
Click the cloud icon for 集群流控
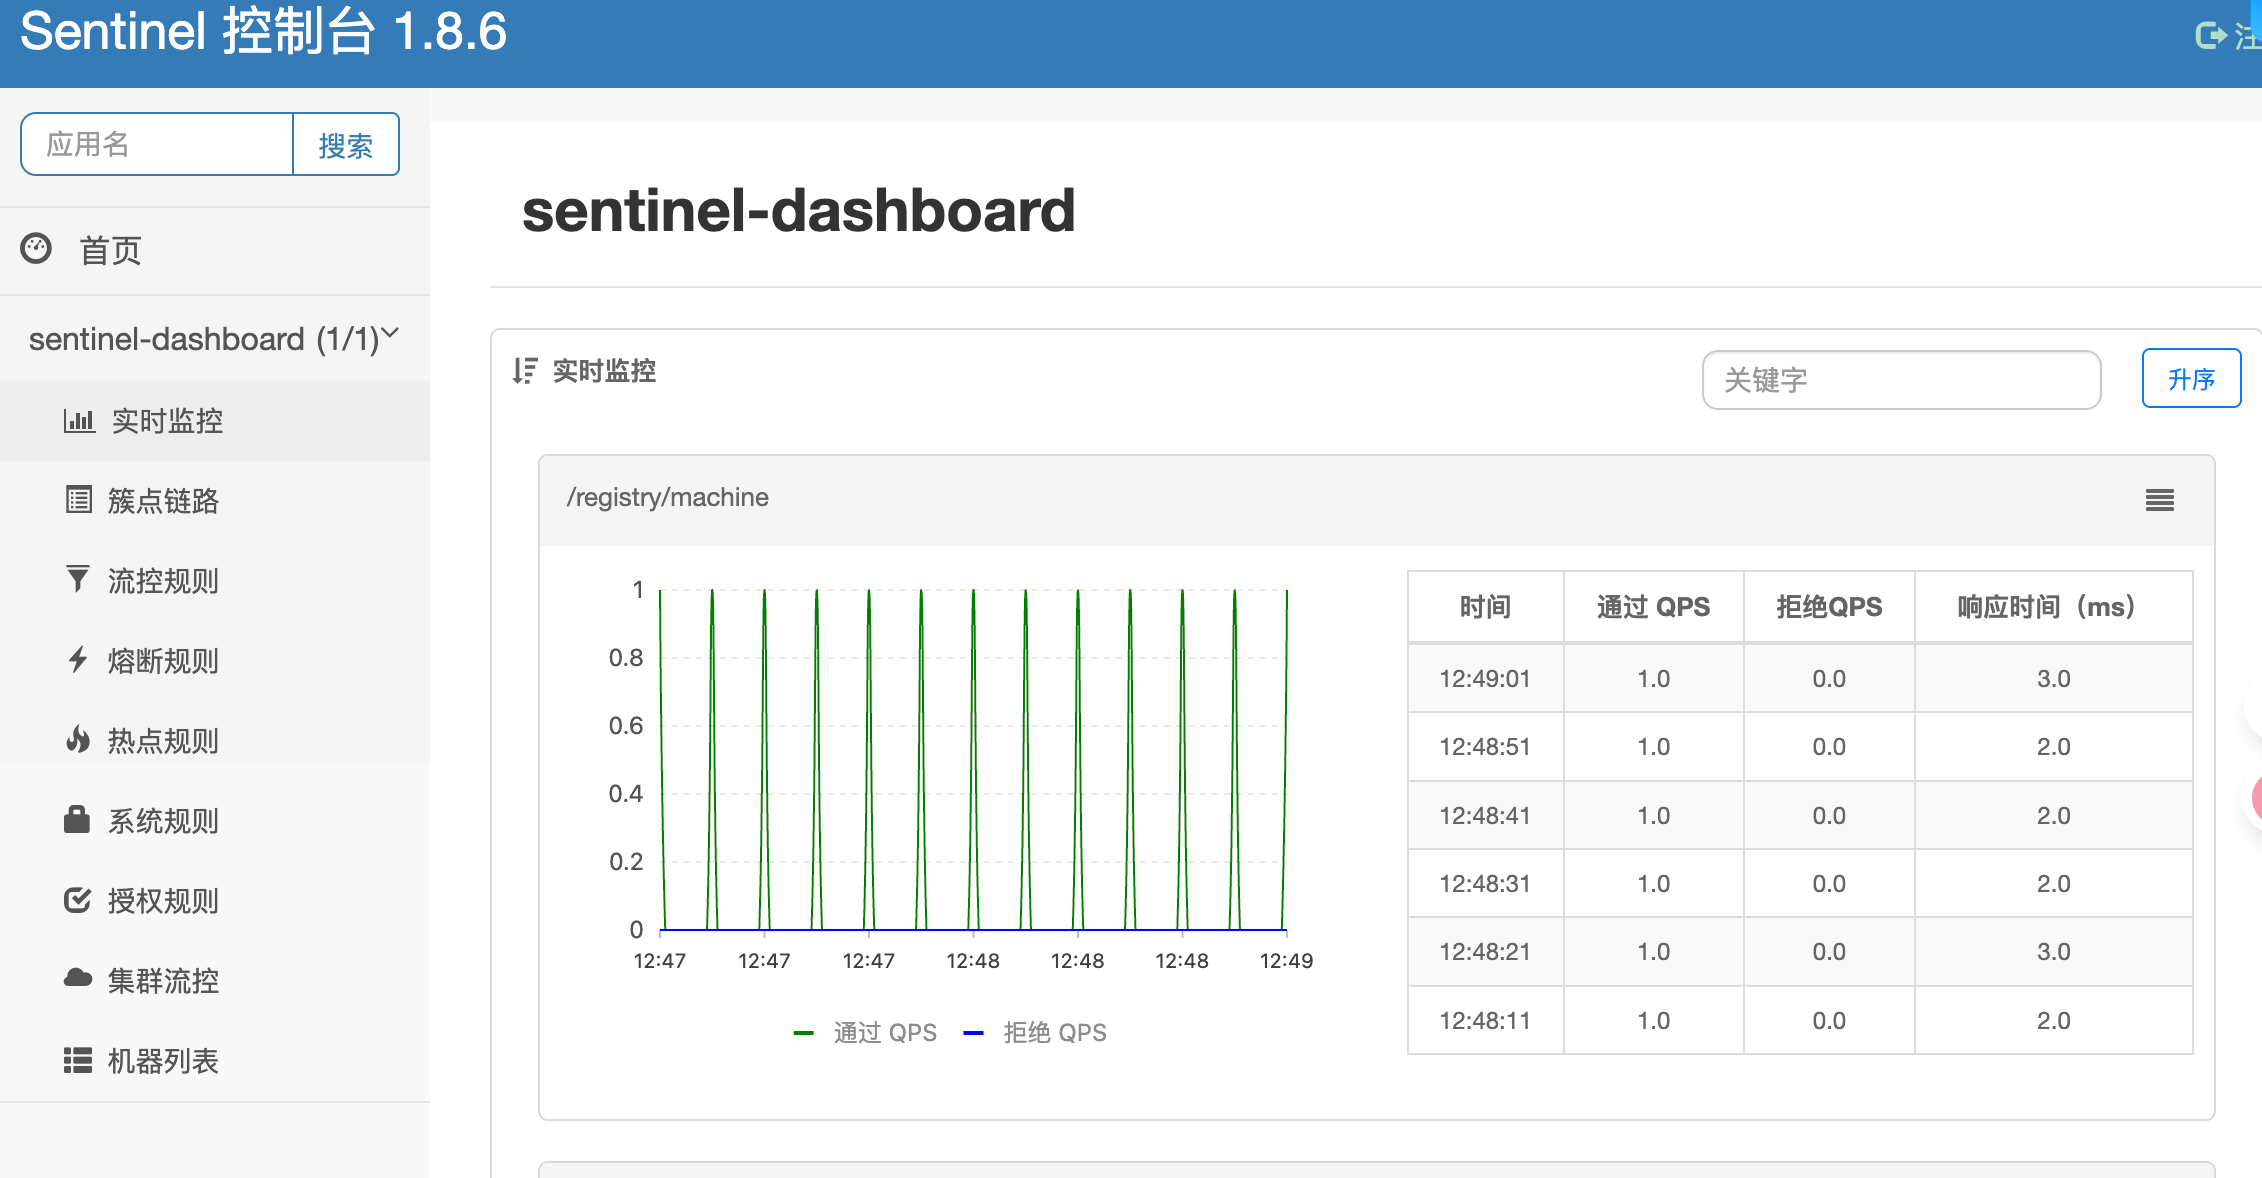pyautogui.click(x=78, y=978)
